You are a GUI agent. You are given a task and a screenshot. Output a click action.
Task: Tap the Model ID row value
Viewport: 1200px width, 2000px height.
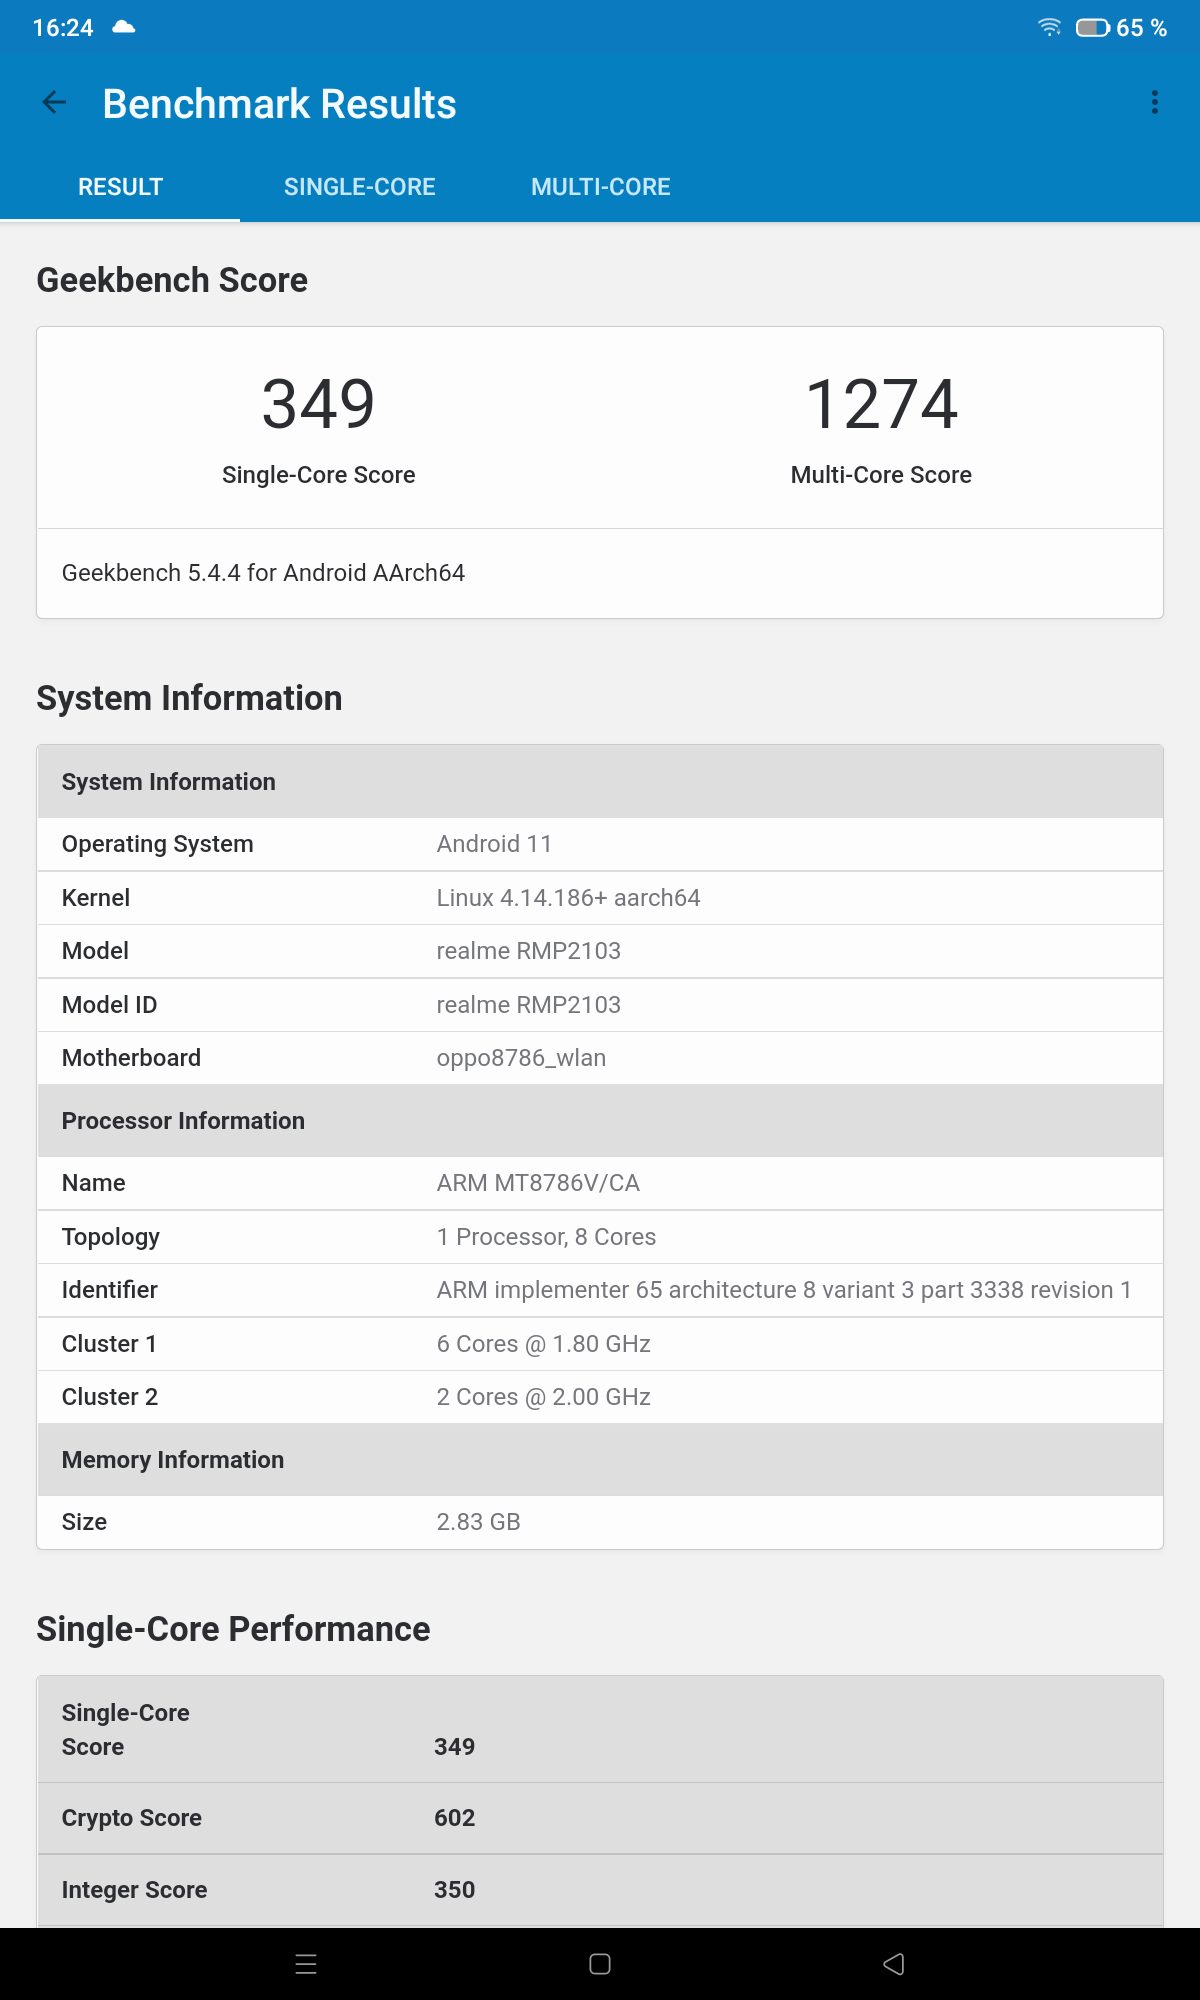pyautogui.click(x=528, y=1005)
